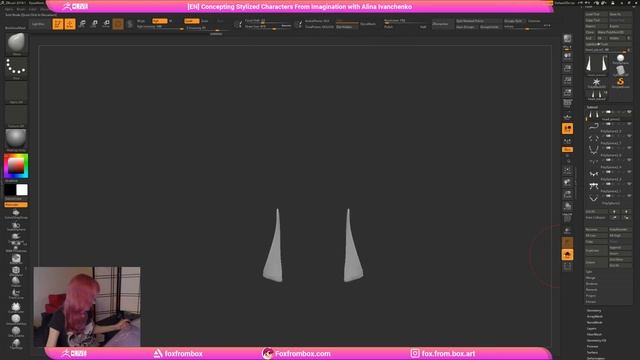640x360 pixels.
Task: Expand the ArrayMesh sub-palette
Action: tap(595, 316)
